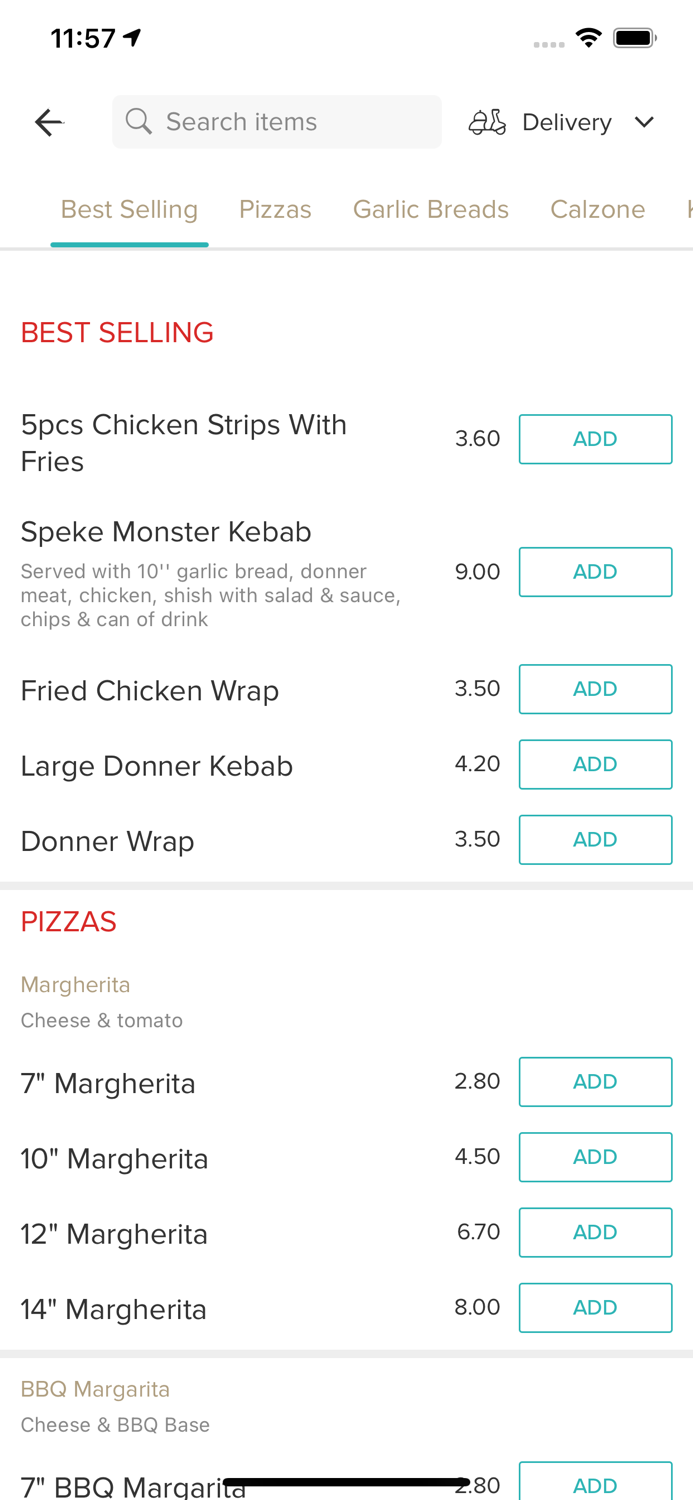Expand the chevron next to Delivery

pos(645,122)
